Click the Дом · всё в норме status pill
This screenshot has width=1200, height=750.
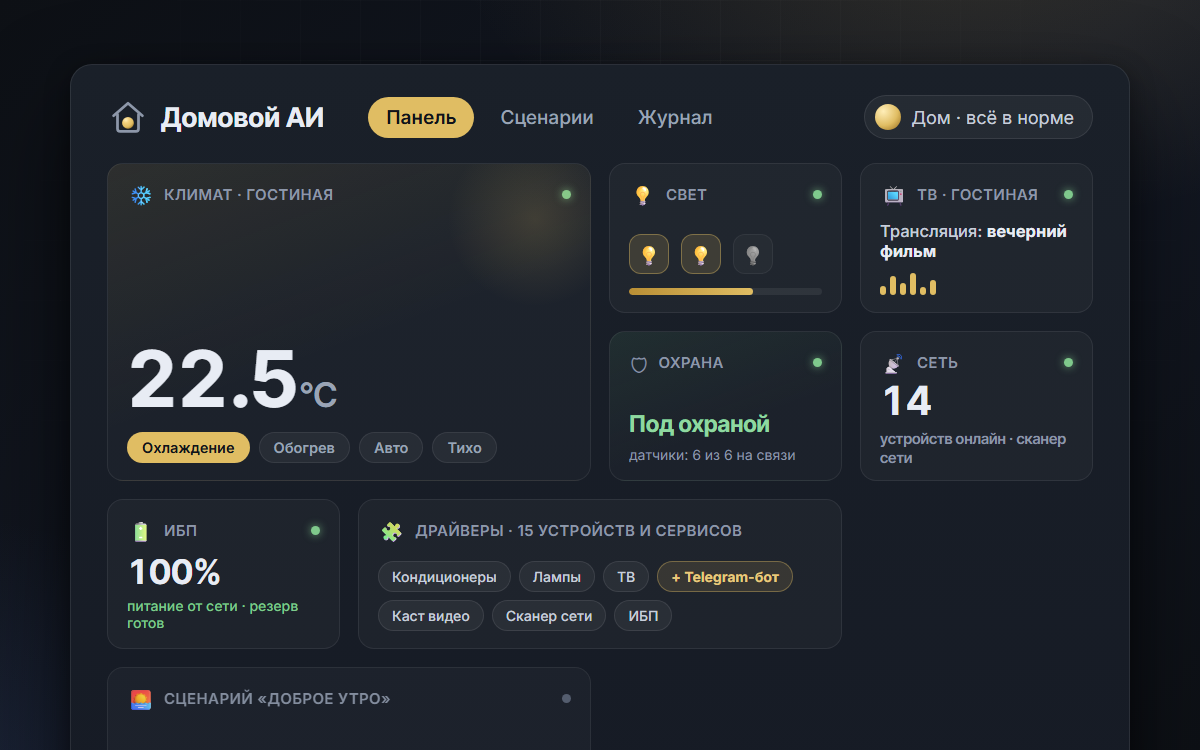(978, 117)
